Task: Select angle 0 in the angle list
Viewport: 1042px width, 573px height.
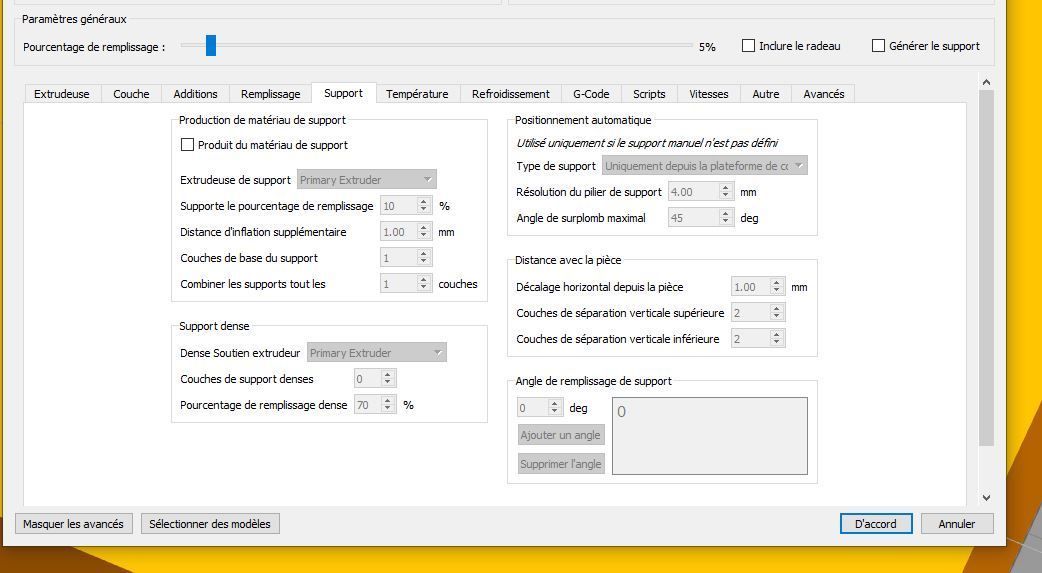Action: point(621,411)
